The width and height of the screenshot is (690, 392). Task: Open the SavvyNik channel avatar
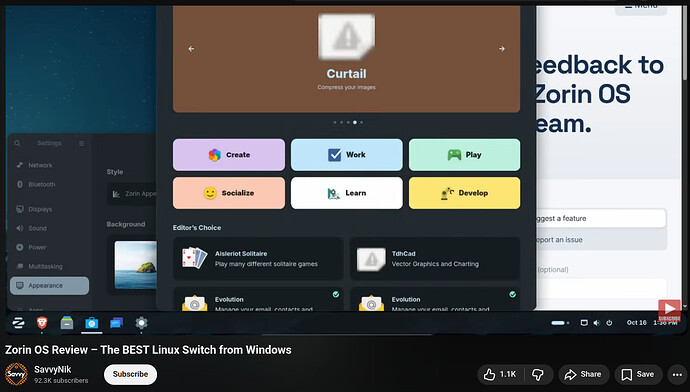16,374
